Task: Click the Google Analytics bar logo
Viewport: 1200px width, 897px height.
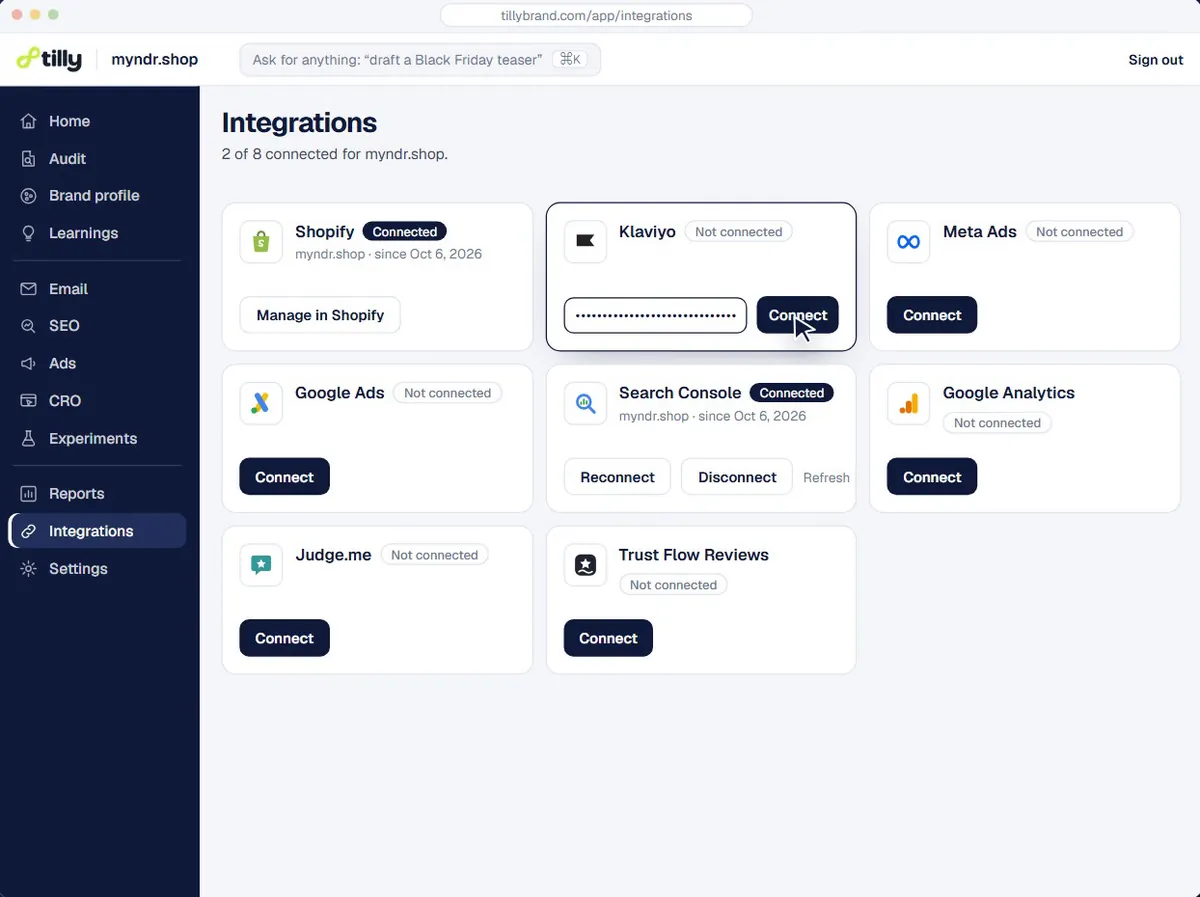Action: coord(909,403)
